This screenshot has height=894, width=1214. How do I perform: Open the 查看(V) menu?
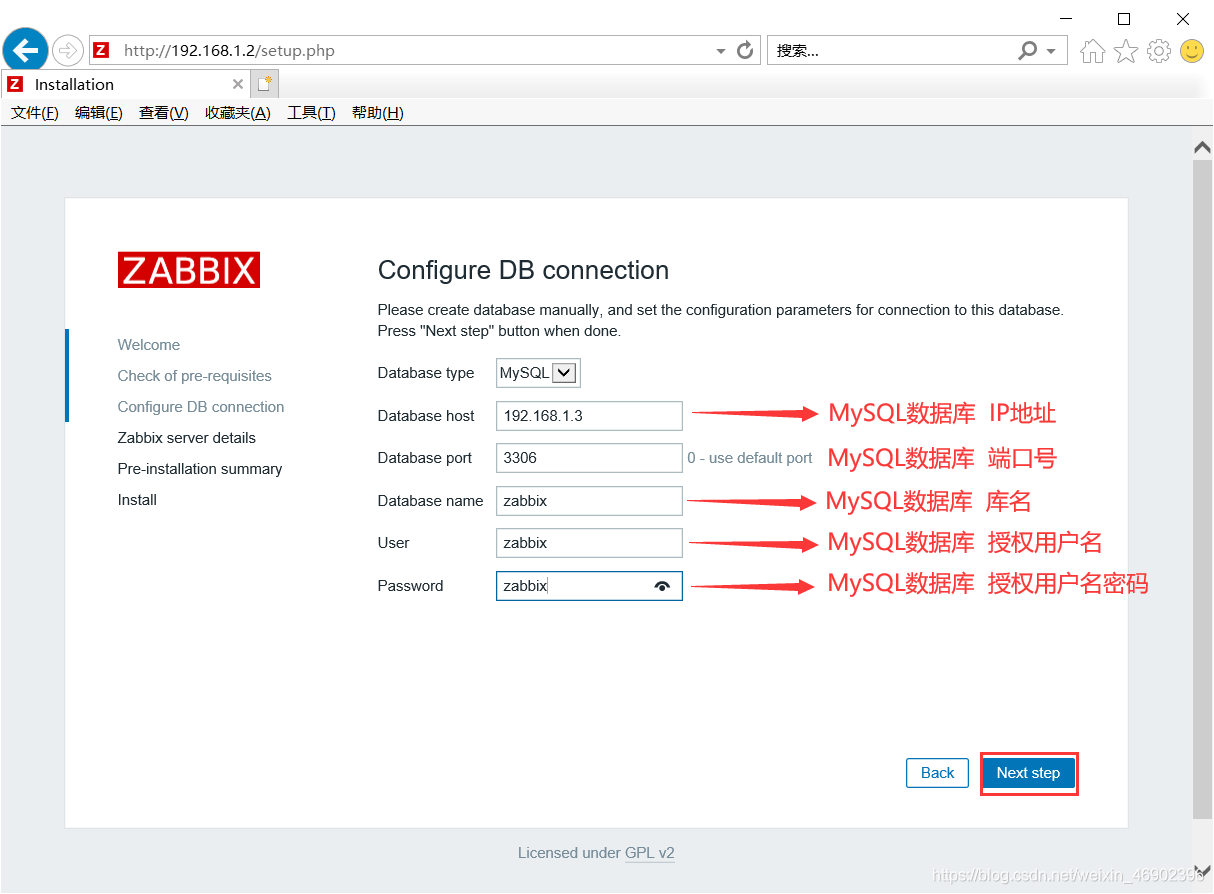point(164,113)
